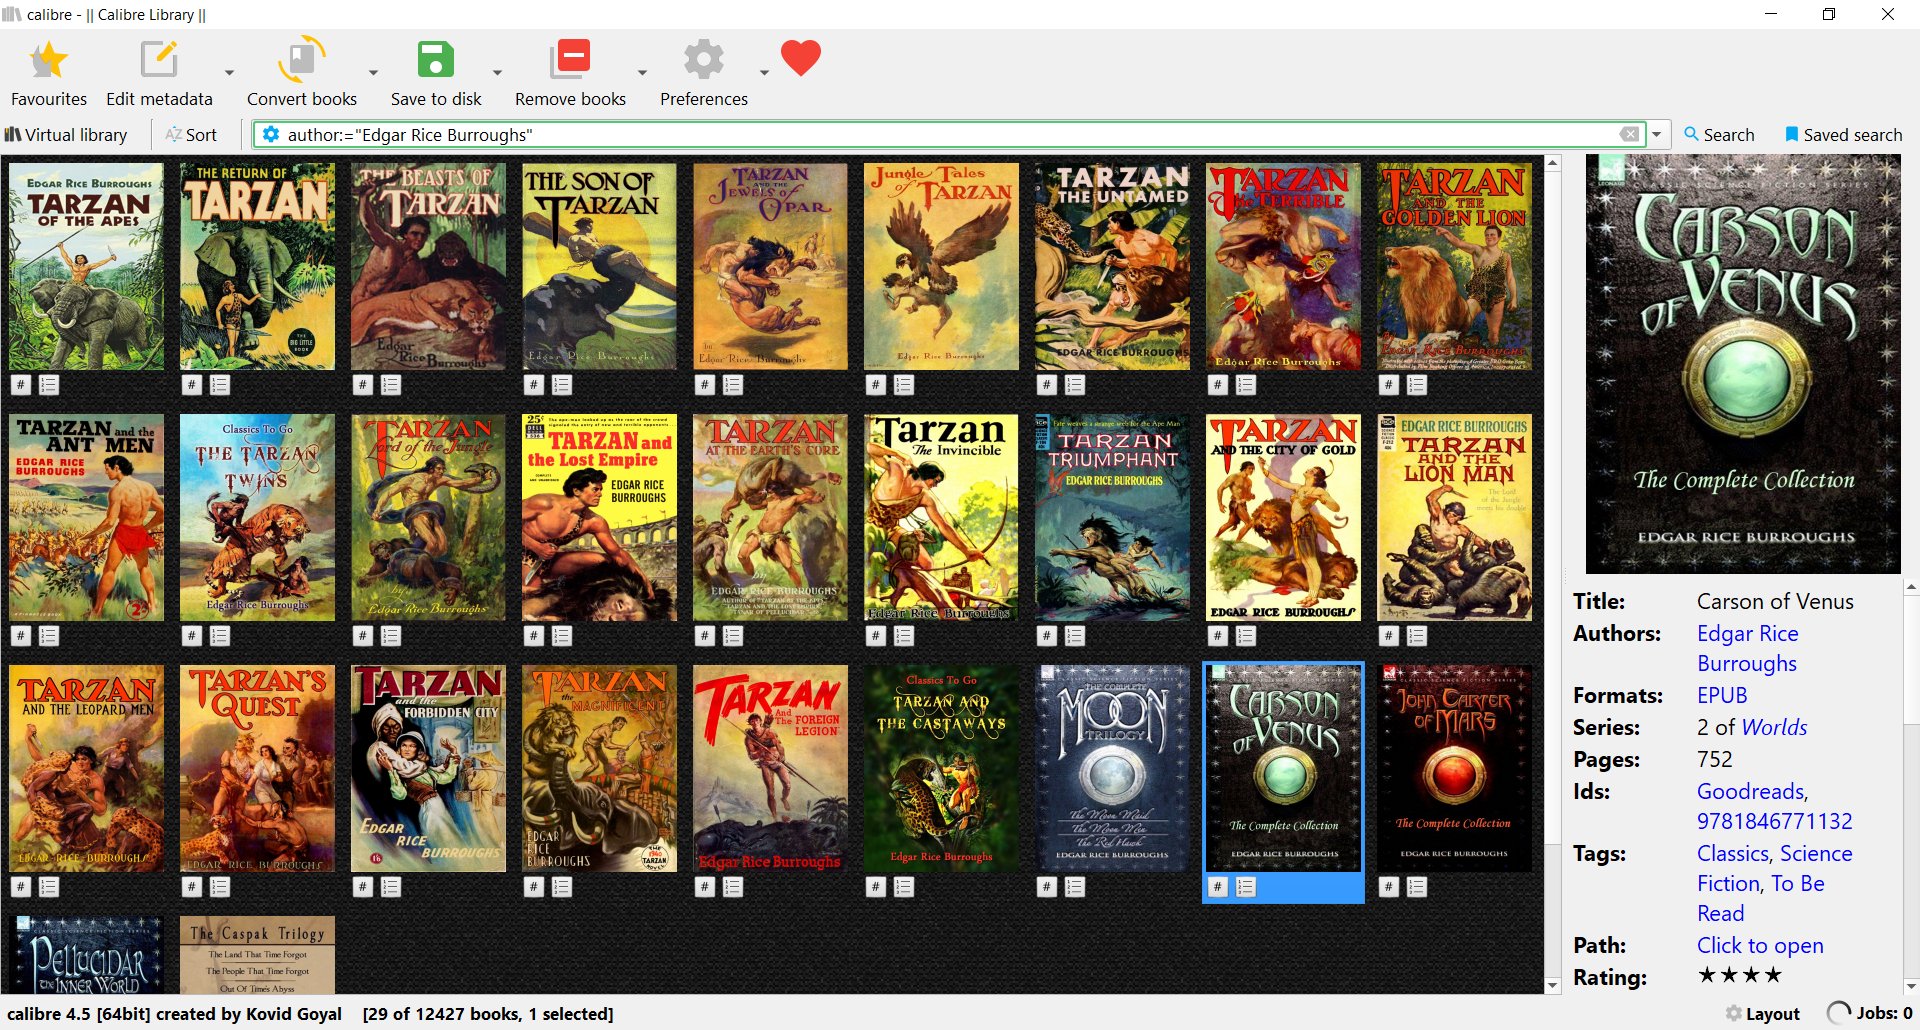Expand the Remove books dropdown arrow
The width and height of the screenshot is (1920, 1030).
[642, 73]
